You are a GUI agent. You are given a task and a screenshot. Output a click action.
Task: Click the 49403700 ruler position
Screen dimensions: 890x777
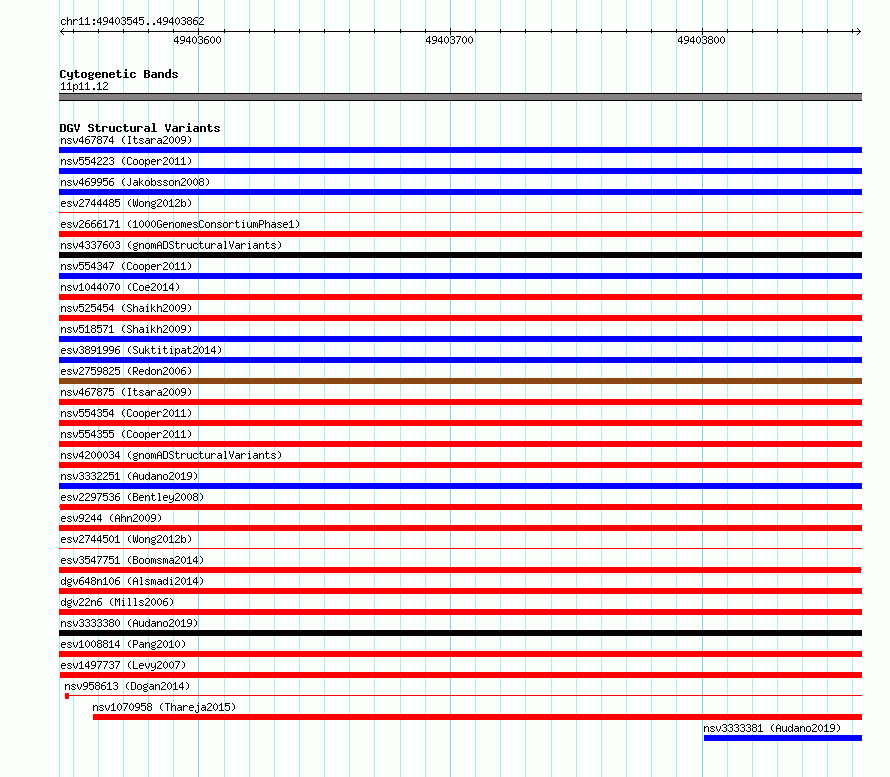[450, 40]
